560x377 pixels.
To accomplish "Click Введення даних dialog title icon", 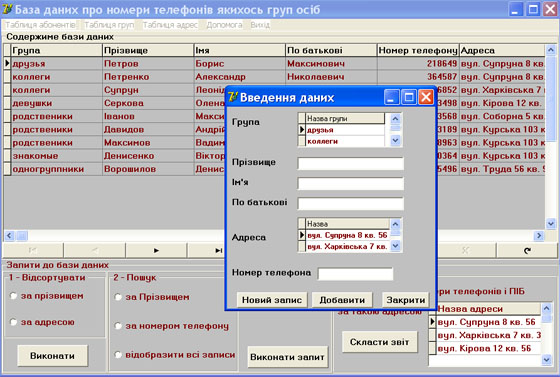I will [x=233, y=97].
